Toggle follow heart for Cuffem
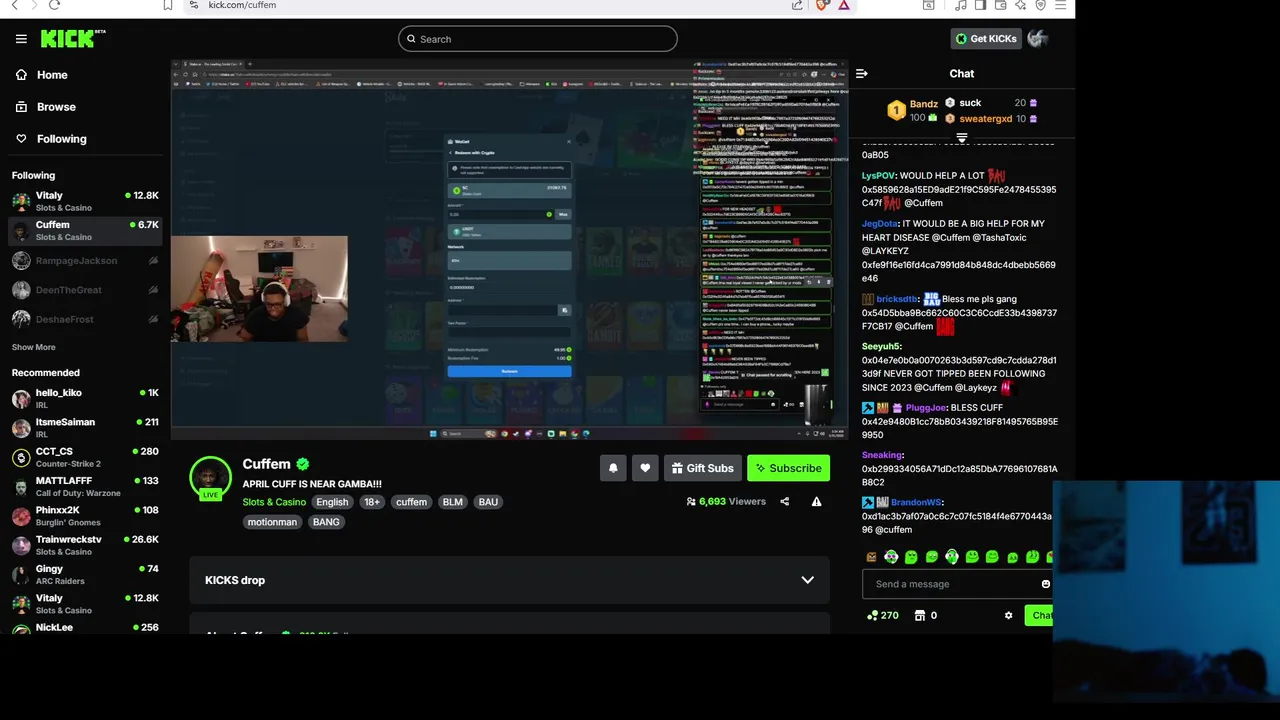This screenshot has width=1280, height=720. pos(645,468)
